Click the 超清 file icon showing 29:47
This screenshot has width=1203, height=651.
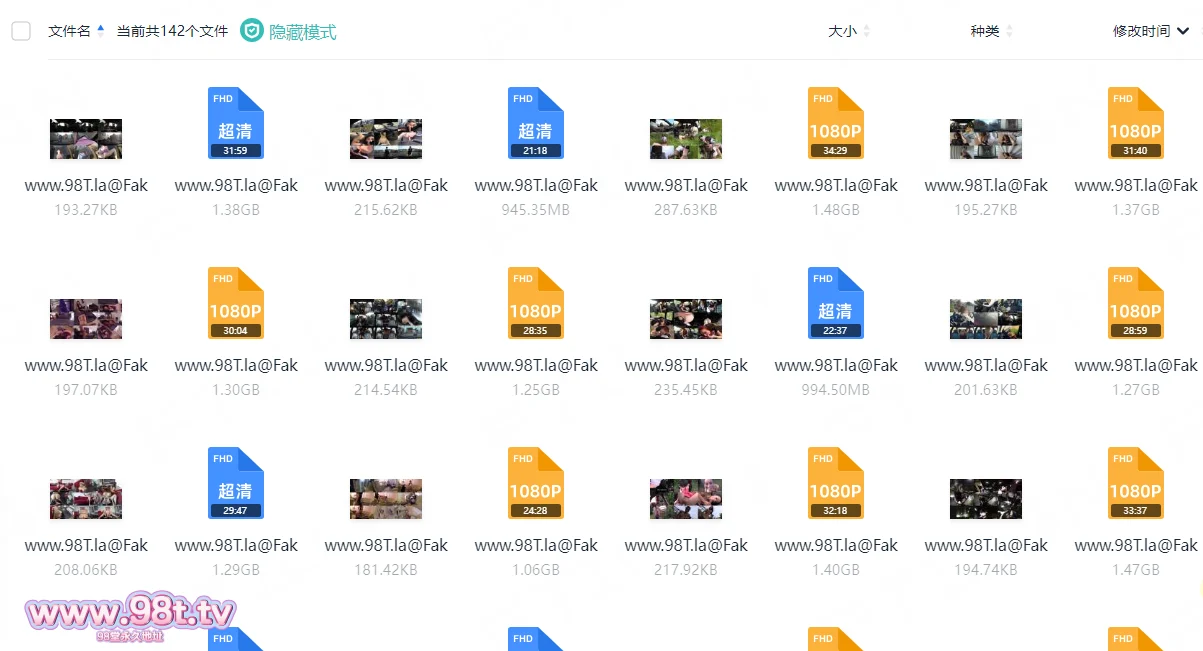click(x=236, y=483)
